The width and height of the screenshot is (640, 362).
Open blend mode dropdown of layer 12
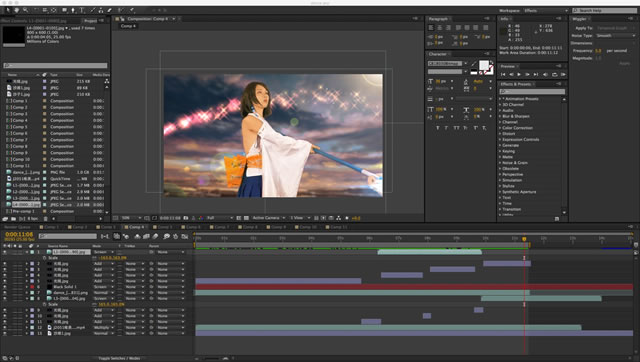[x=104, y=327]
